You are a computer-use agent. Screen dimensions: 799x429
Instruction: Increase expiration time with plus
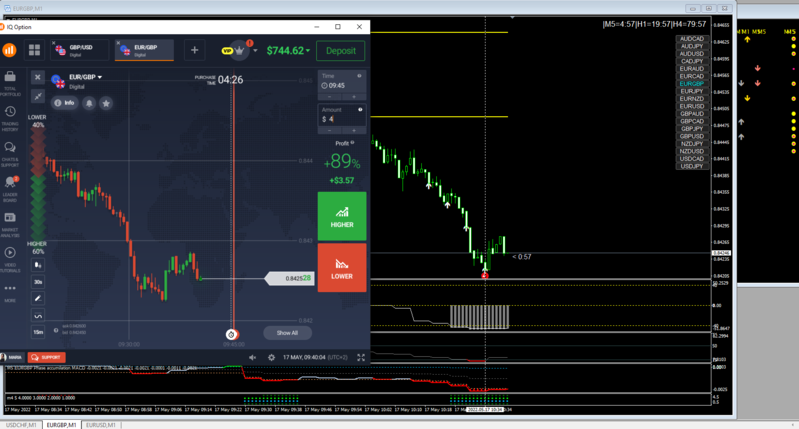tap(354, 97)
